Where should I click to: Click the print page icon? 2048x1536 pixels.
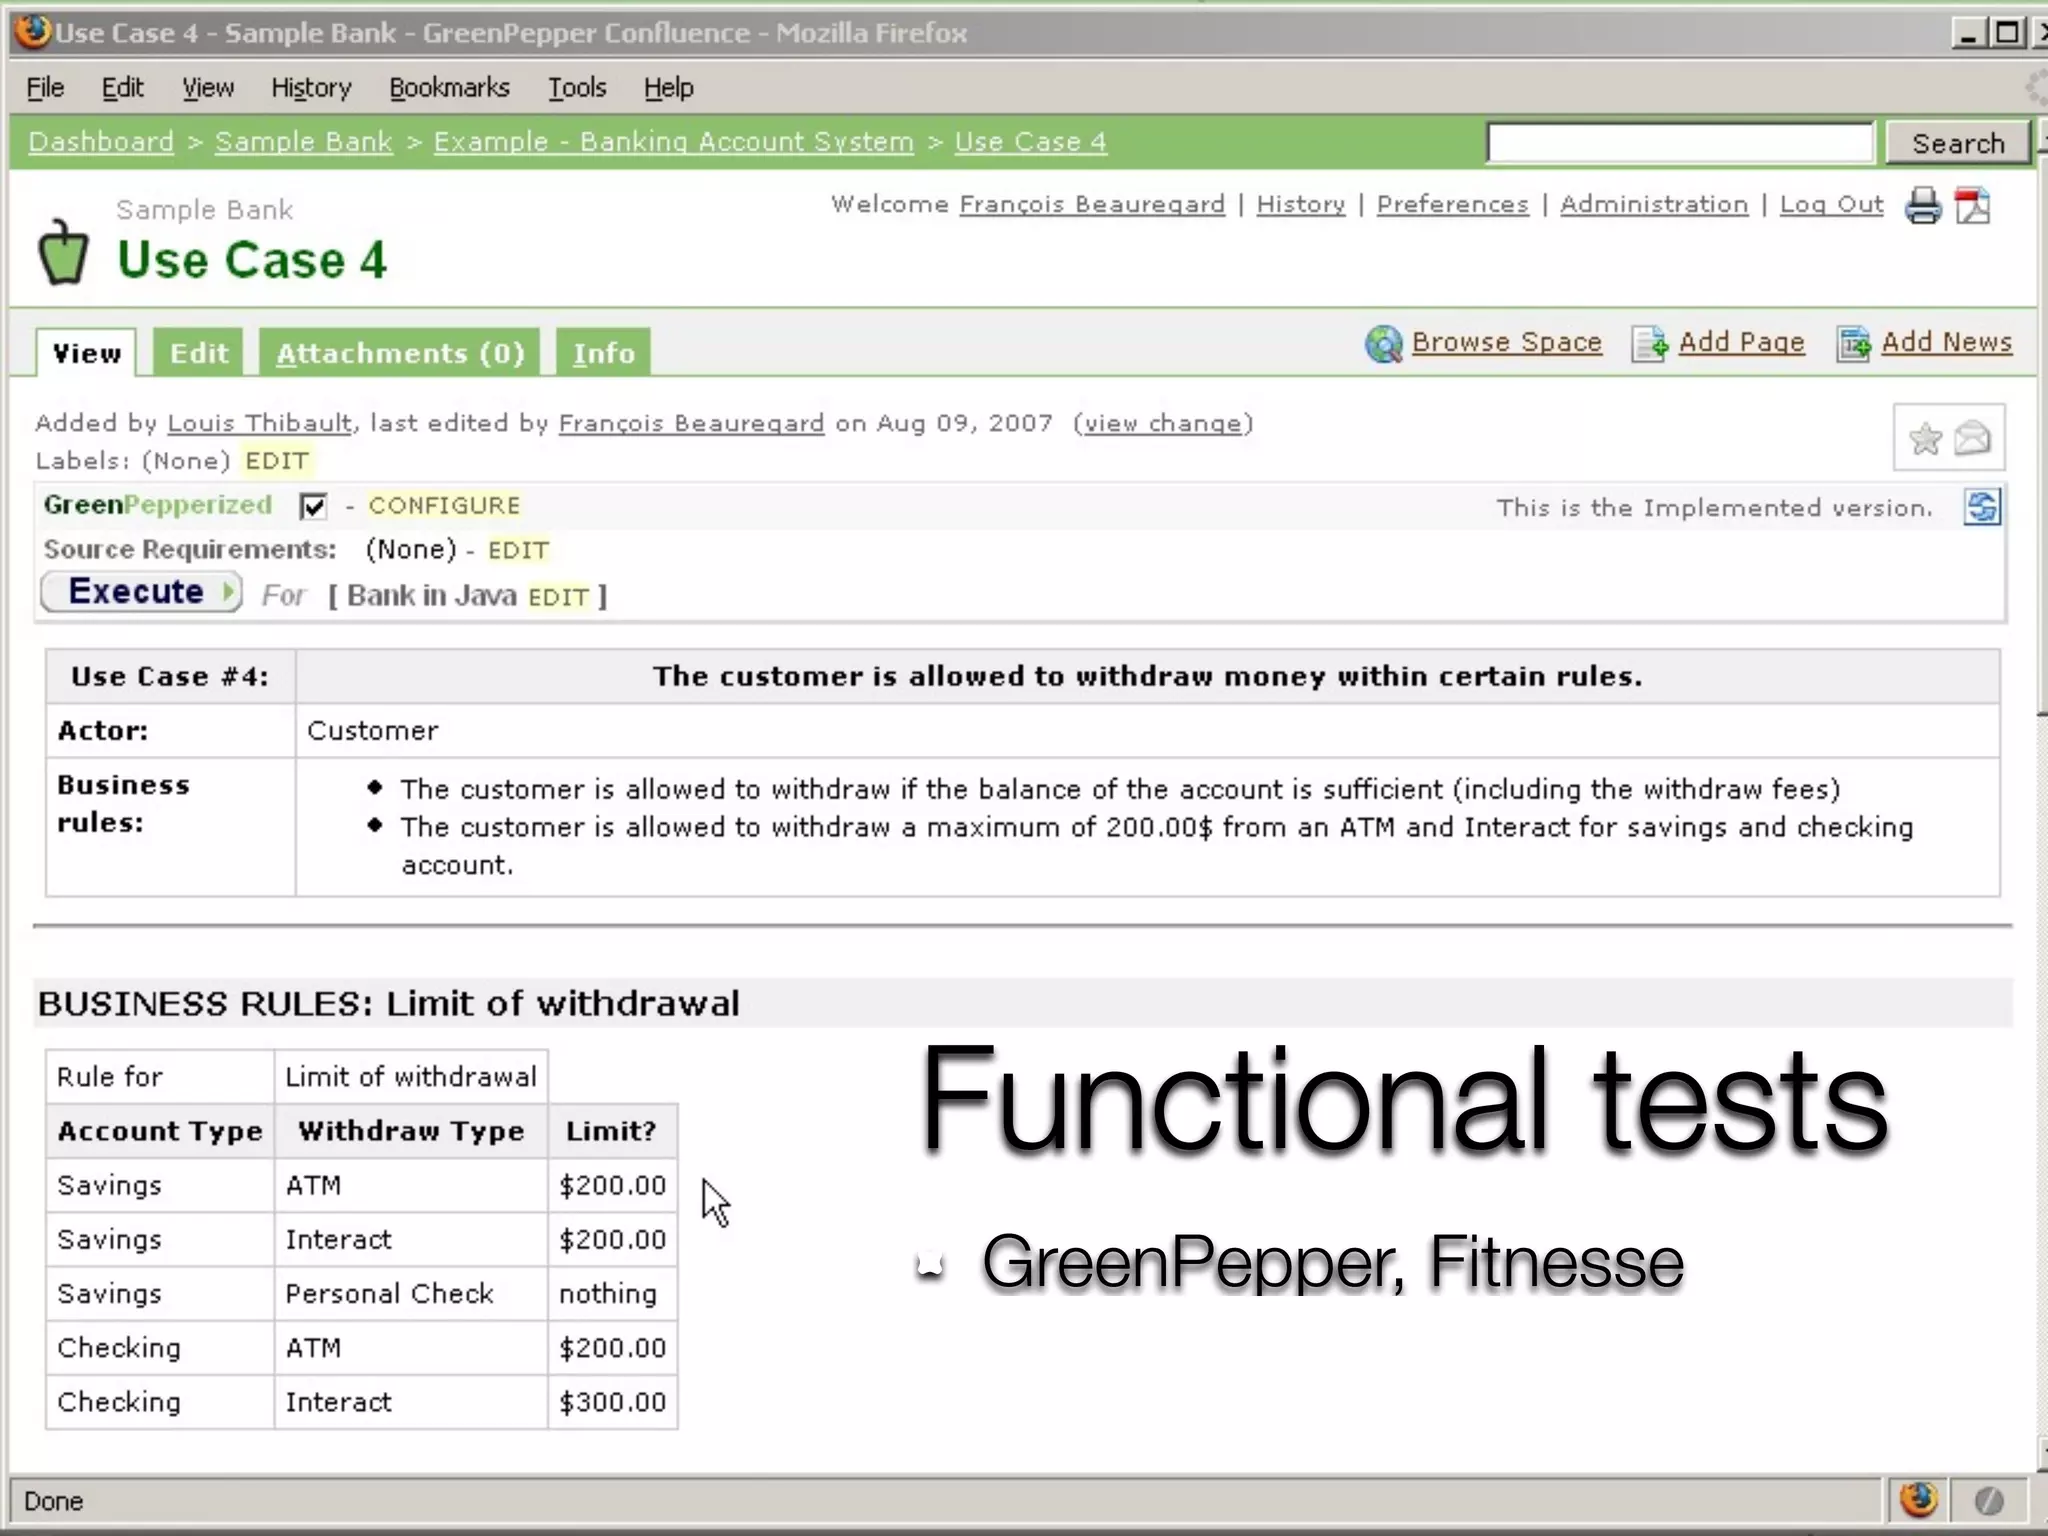click(x=1922, y=205)
